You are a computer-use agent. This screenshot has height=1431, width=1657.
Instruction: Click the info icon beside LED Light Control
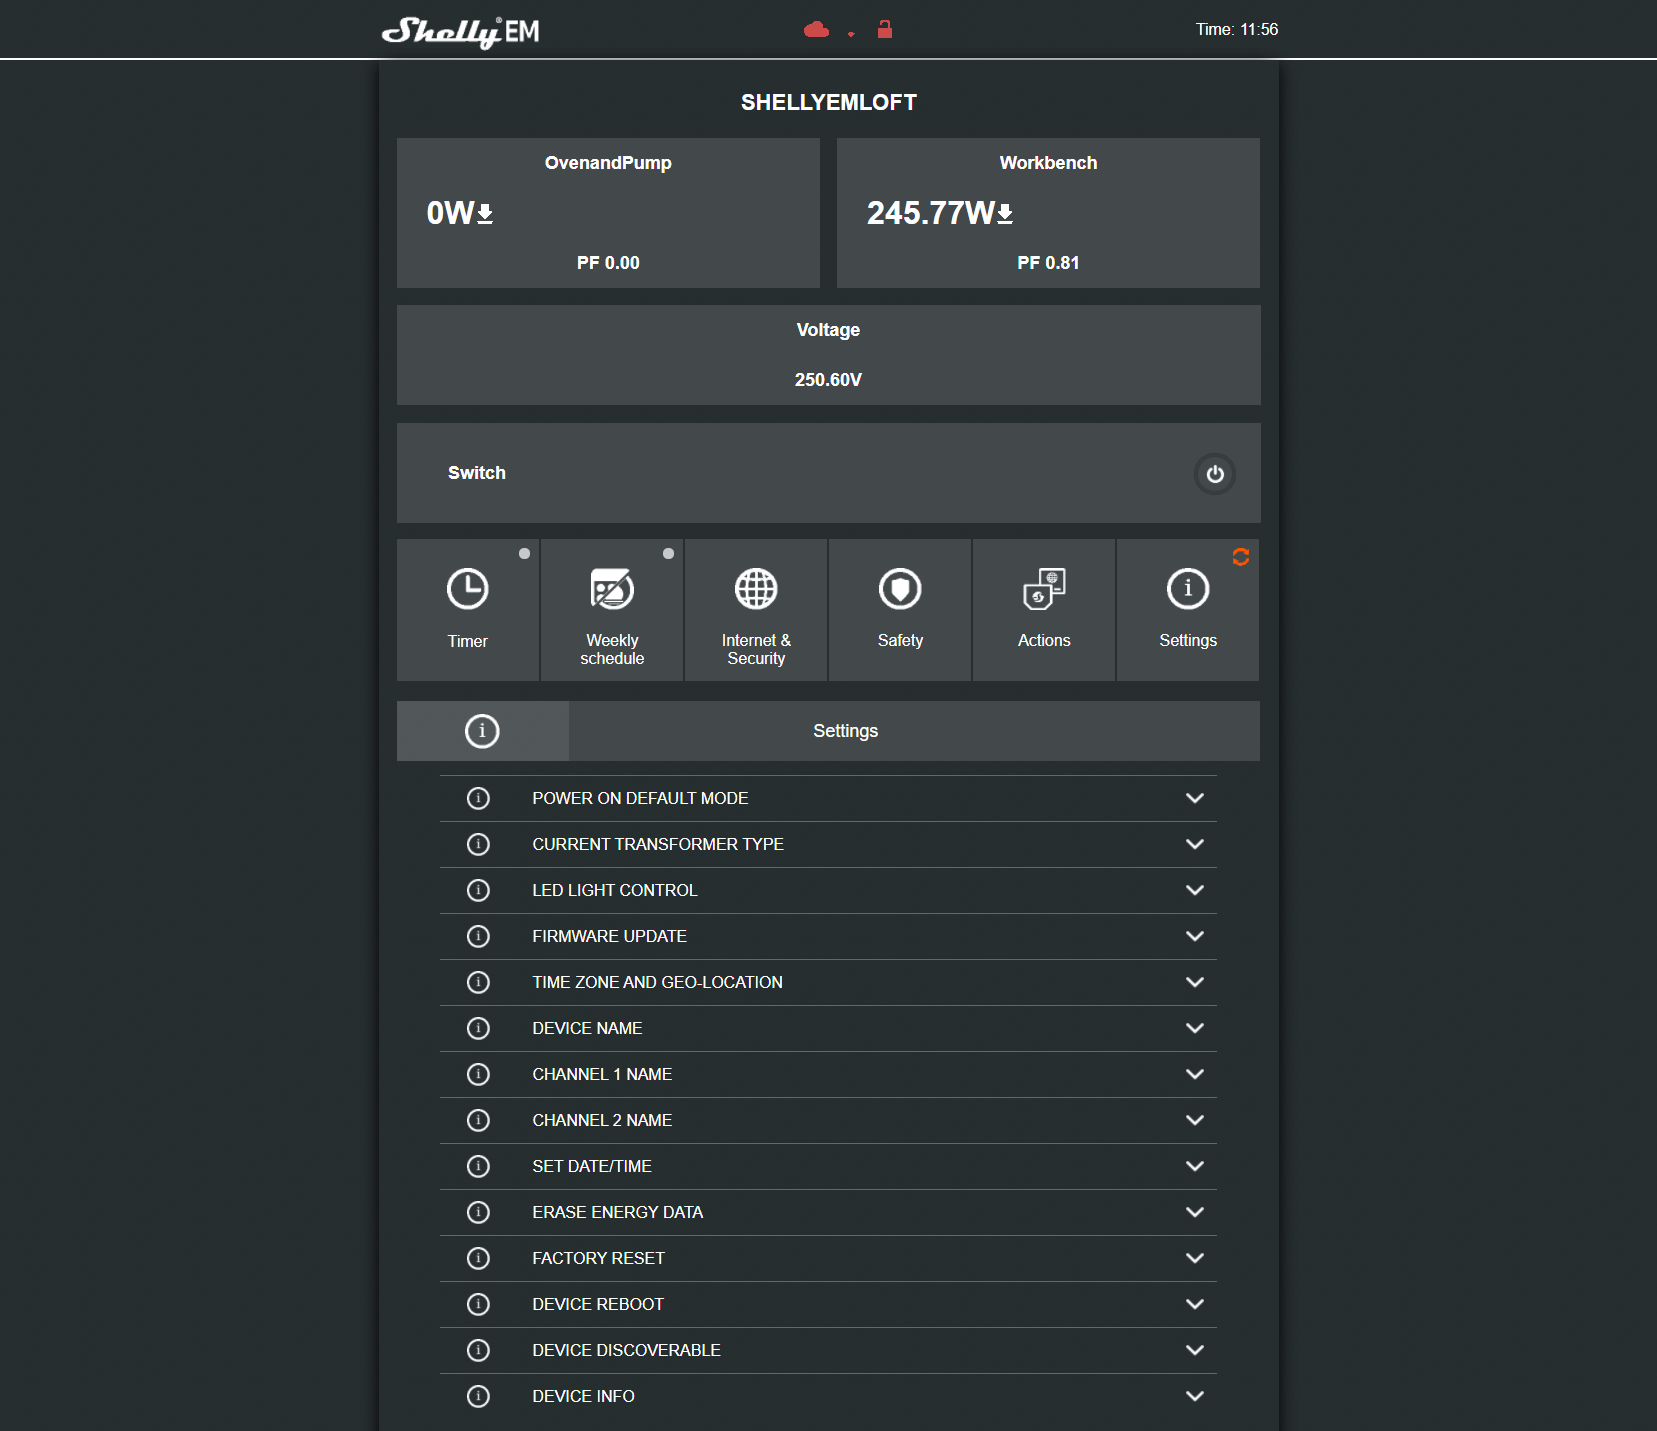(479, 890)
